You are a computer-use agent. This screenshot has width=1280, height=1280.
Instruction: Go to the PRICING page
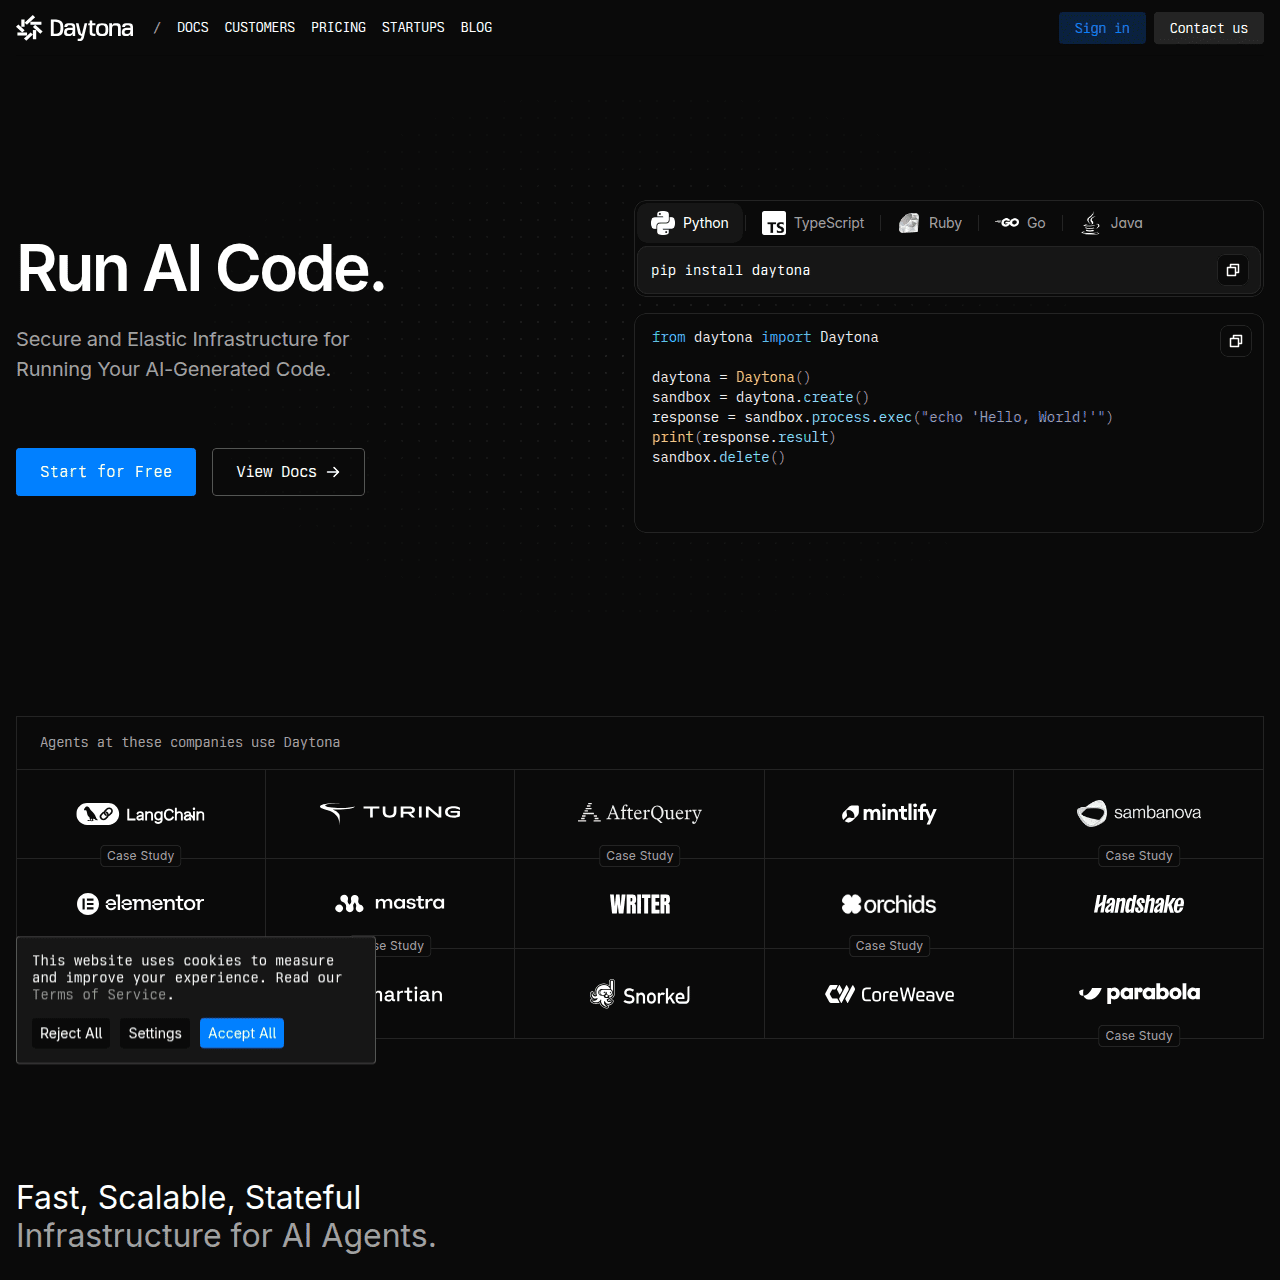(338, 27)
